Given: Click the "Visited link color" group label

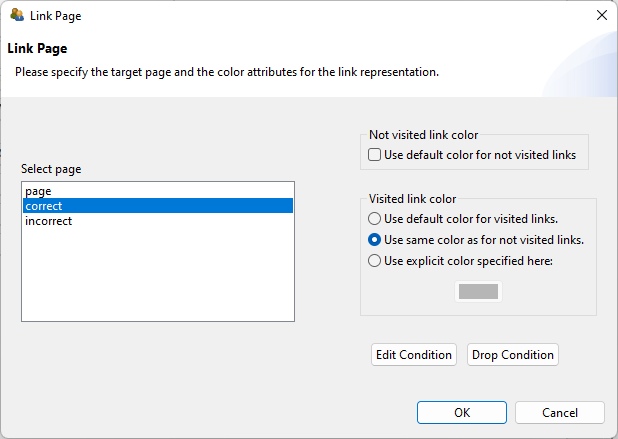Looking at the screenshot, I should [x=412, y=199].
